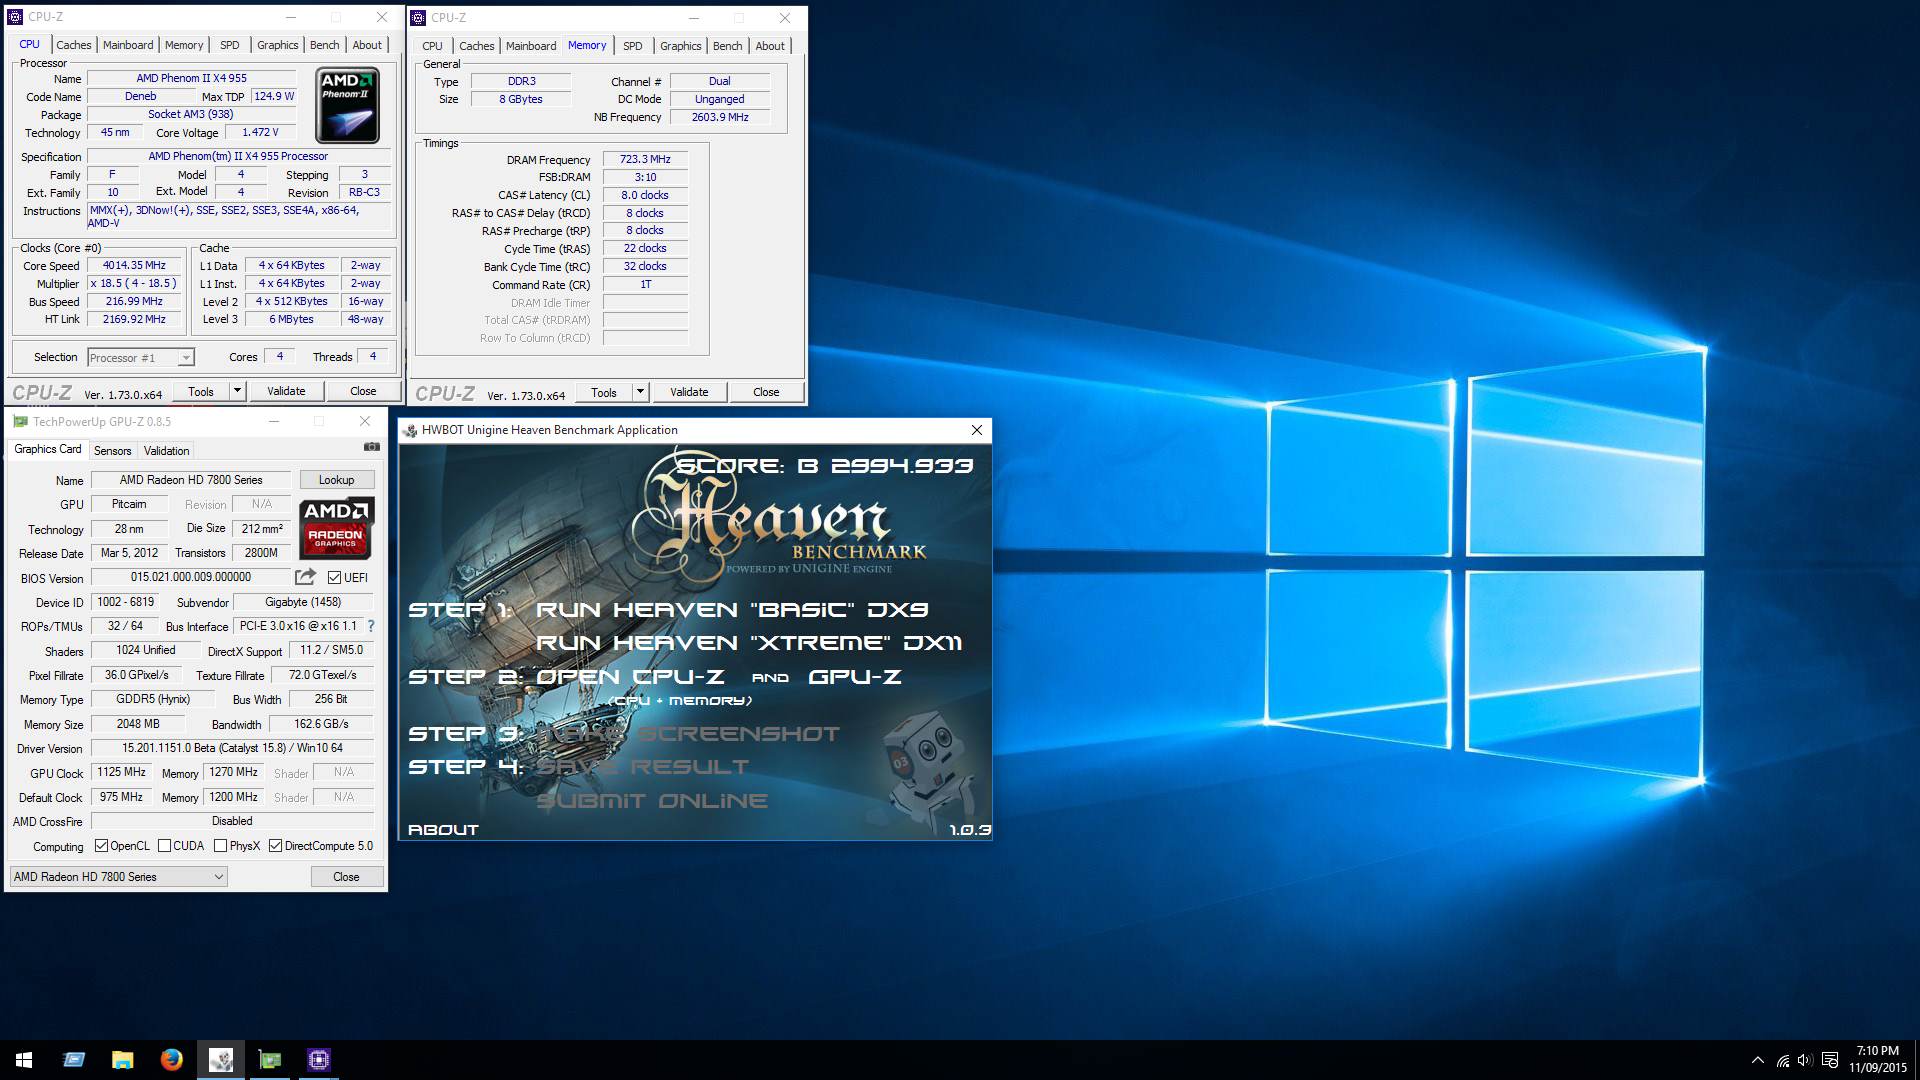Open File Explorer from the taskbar
The width and height of the screenshot is (1920, 1080).
pyautogui.click(x=122, y=1060)
